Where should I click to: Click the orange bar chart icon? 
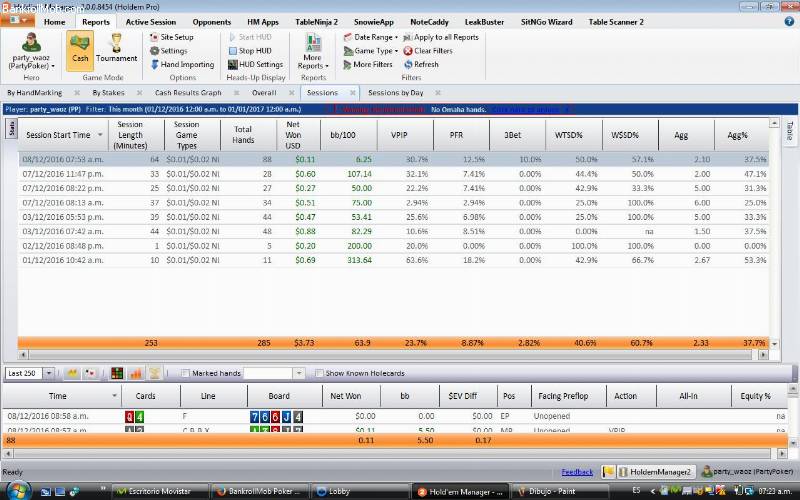click(x=136, y=373)
